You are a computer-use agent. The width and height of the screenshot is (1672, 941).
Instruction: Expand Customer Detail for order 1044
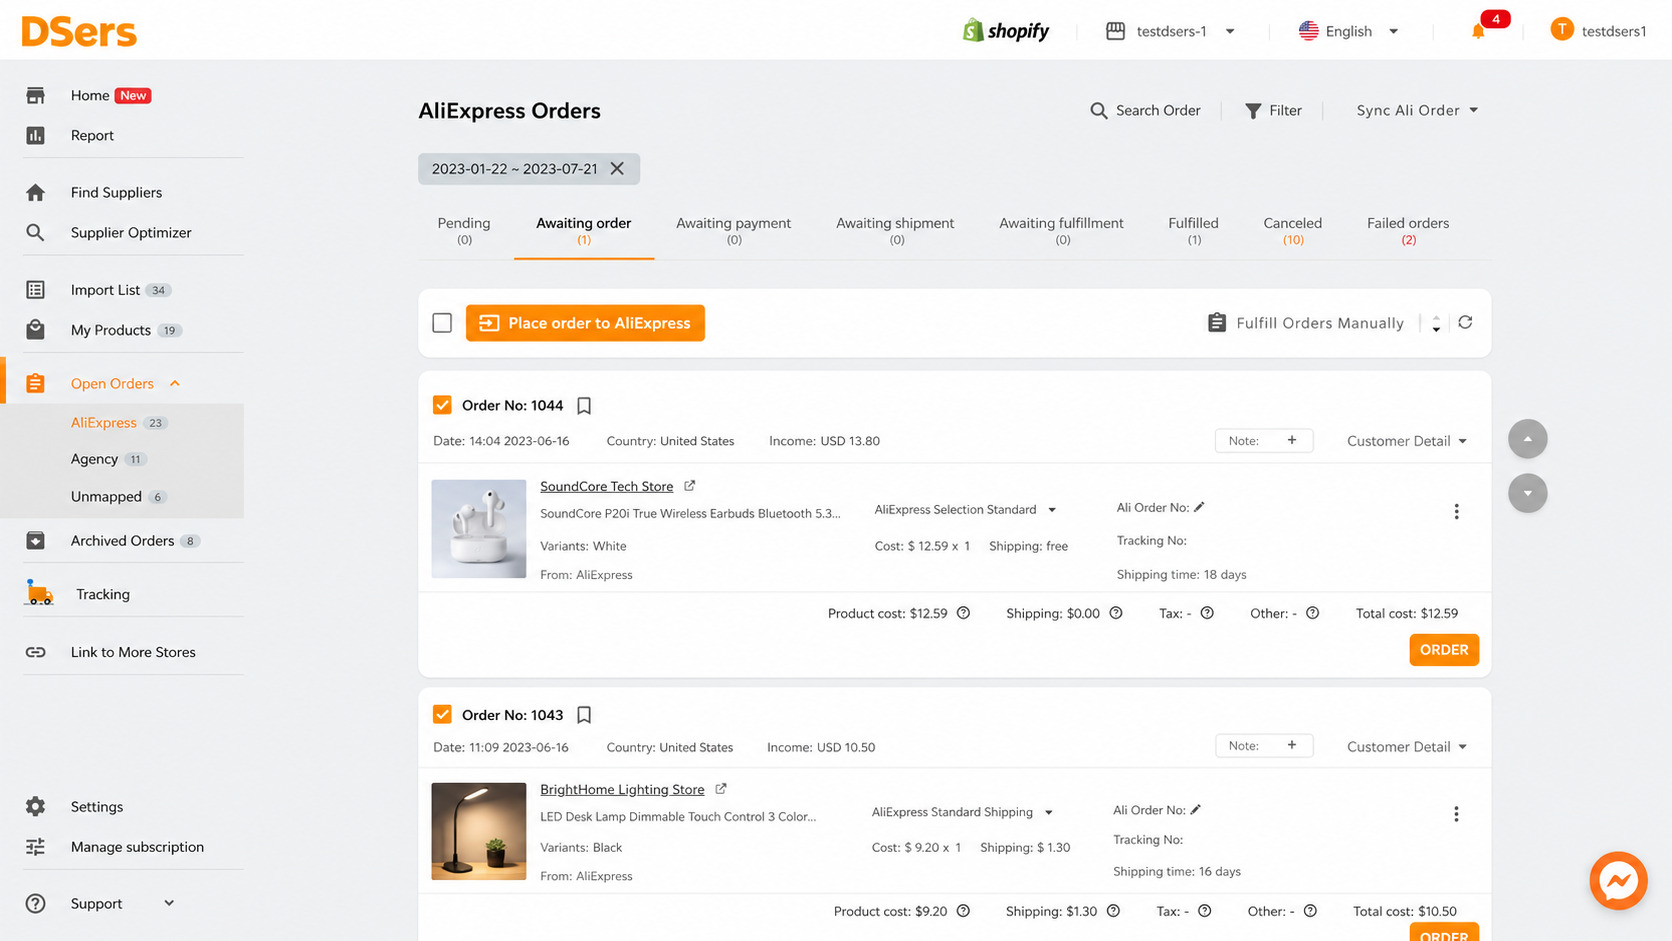coord(1407,441)
